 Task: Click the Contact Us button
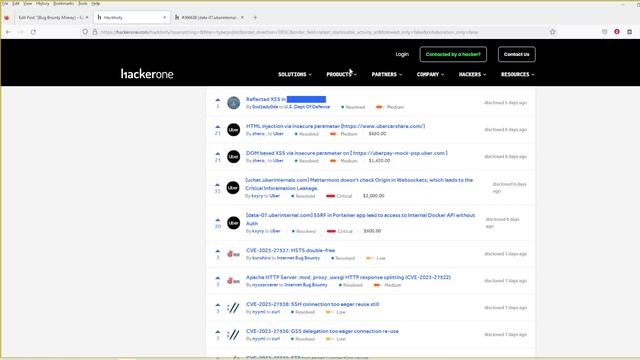click(x=516, y=54)
